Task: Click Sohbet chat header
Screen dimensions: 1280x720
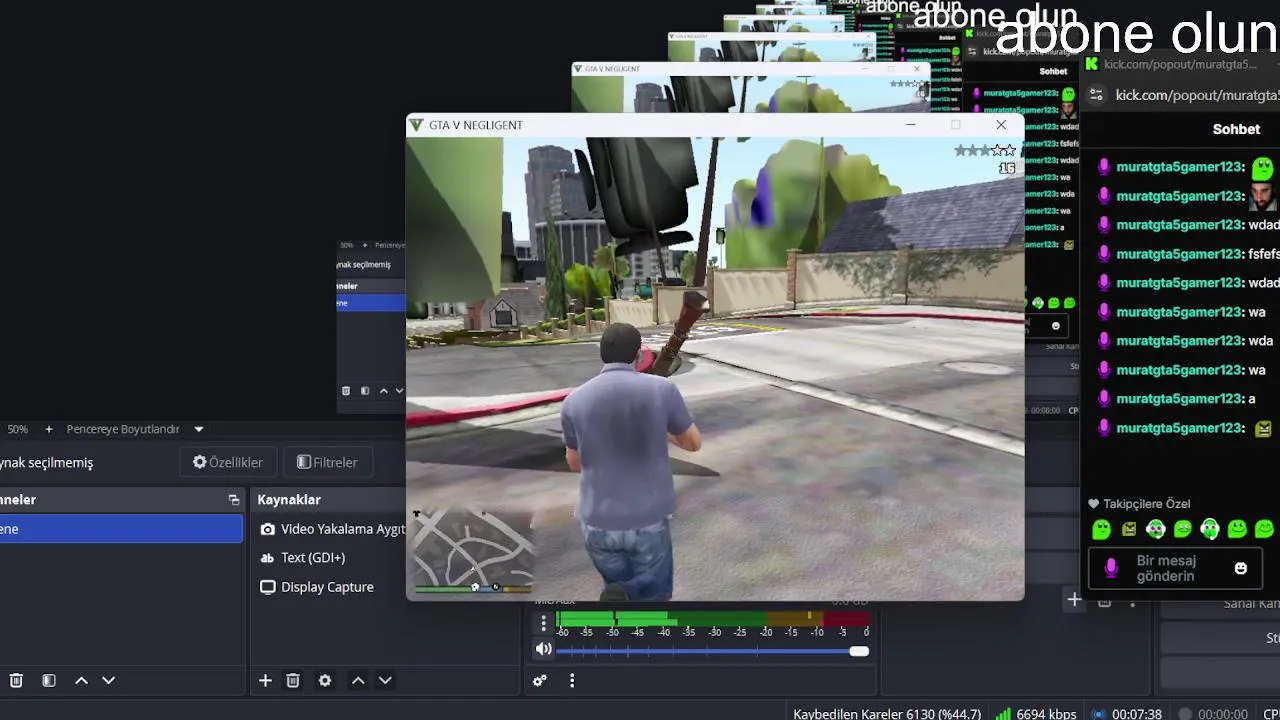Action: click(1236, 129)
